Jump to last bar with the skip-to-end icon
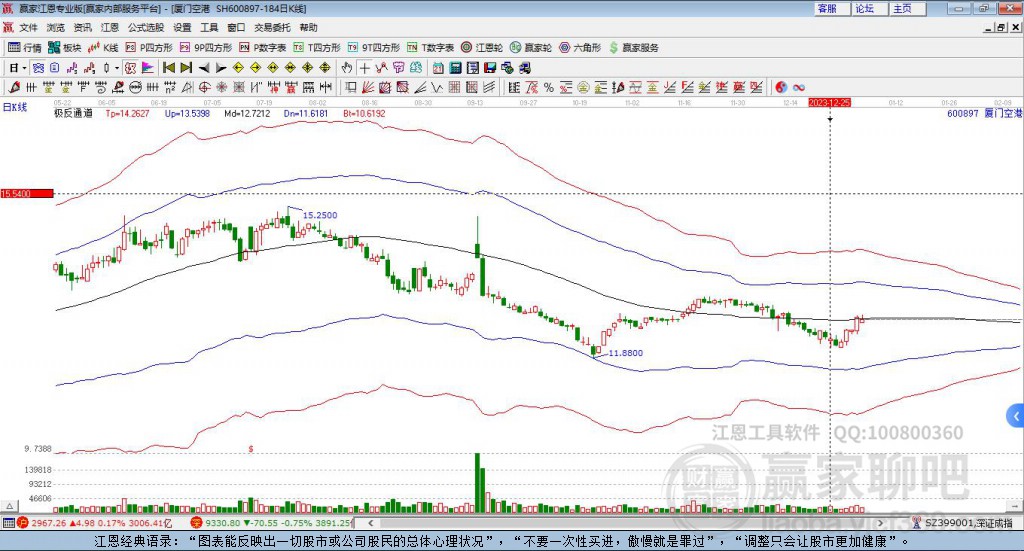The image size is (1024, 551). pyautogui.click(x=186, y=68)
